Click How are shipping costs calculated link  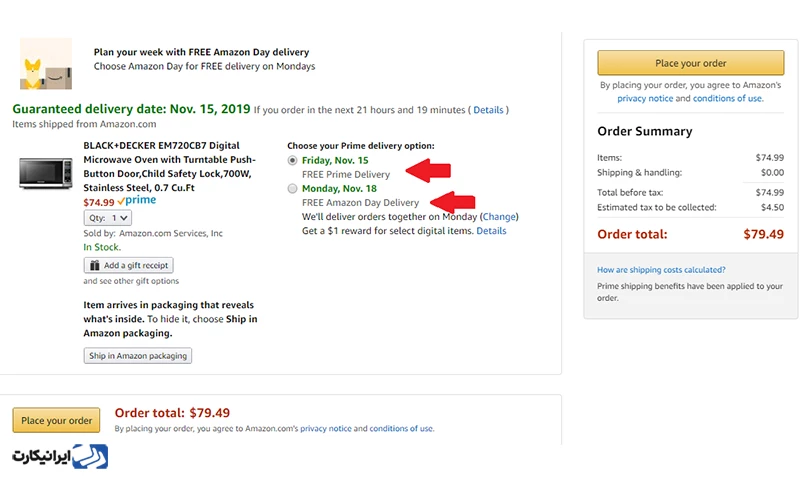pyautogui.click(x=661, y=270)
